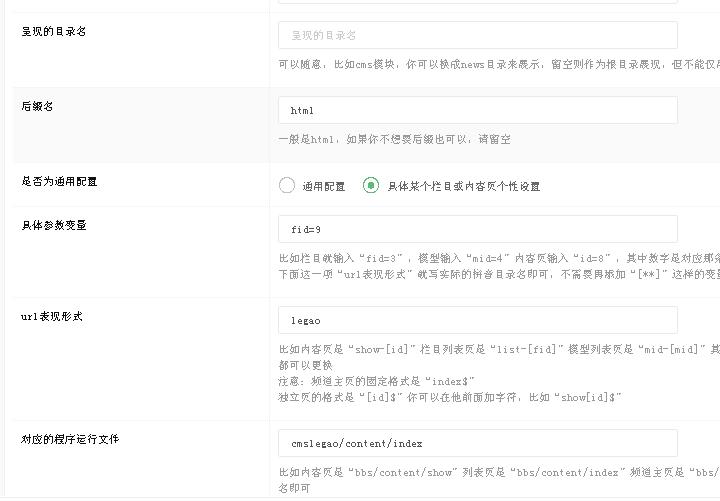Click the 对应的程序运行文件 row label
The image size is (720, 501).
click(71, 439)
